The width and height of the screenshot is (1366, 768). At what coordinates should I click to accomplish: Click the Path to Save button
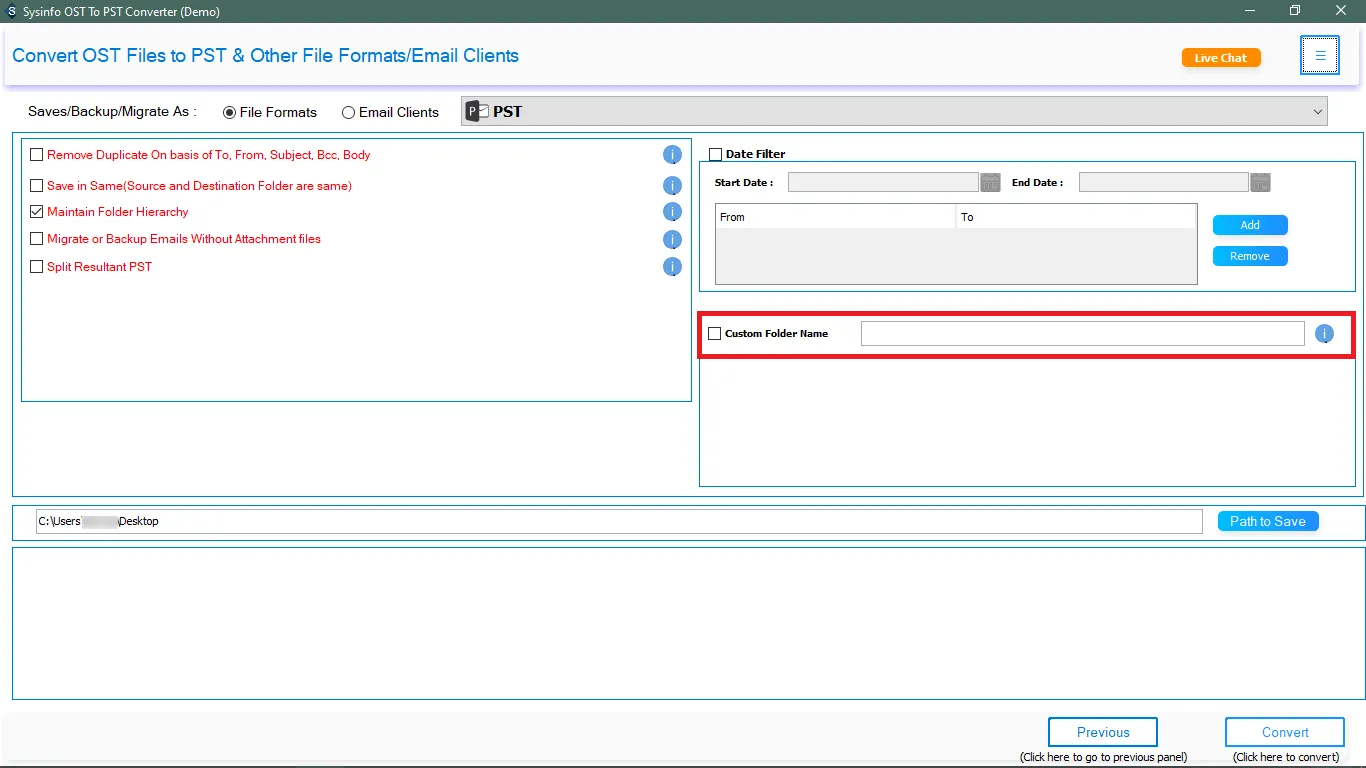pos(1268,521)
